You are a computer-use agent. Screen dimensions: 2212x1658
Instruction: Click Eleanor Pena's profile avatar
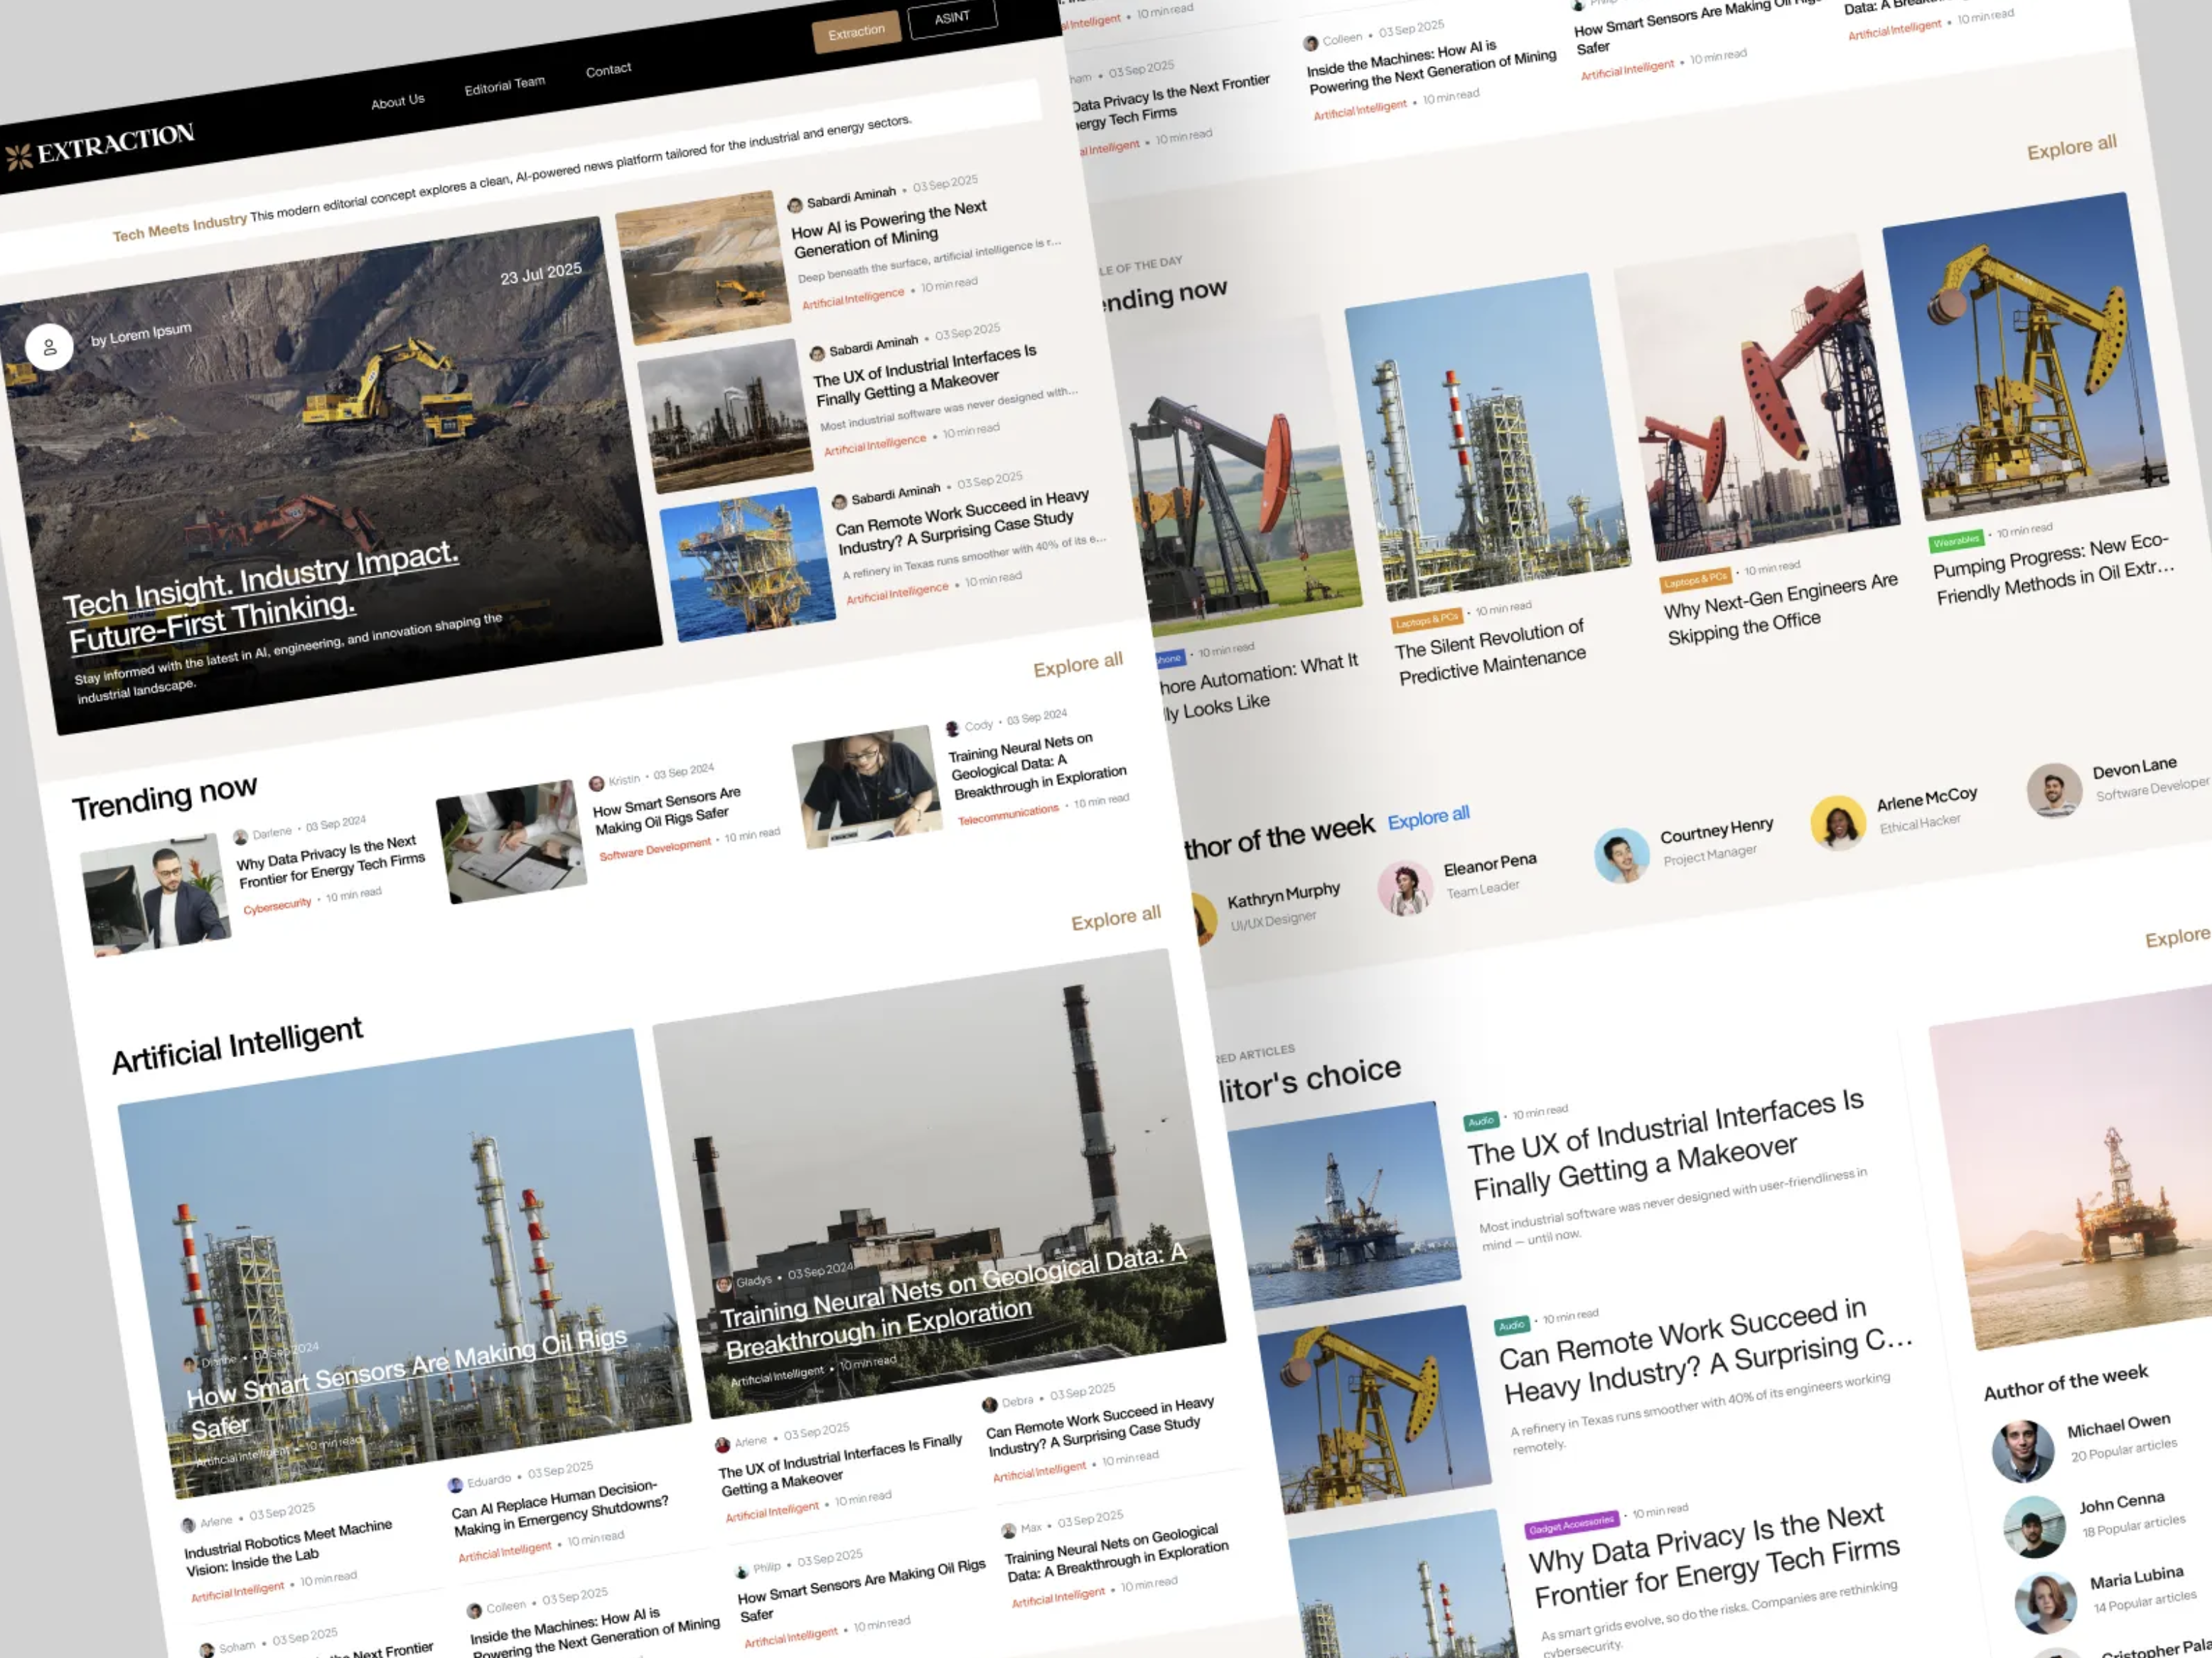[1405, 888]
